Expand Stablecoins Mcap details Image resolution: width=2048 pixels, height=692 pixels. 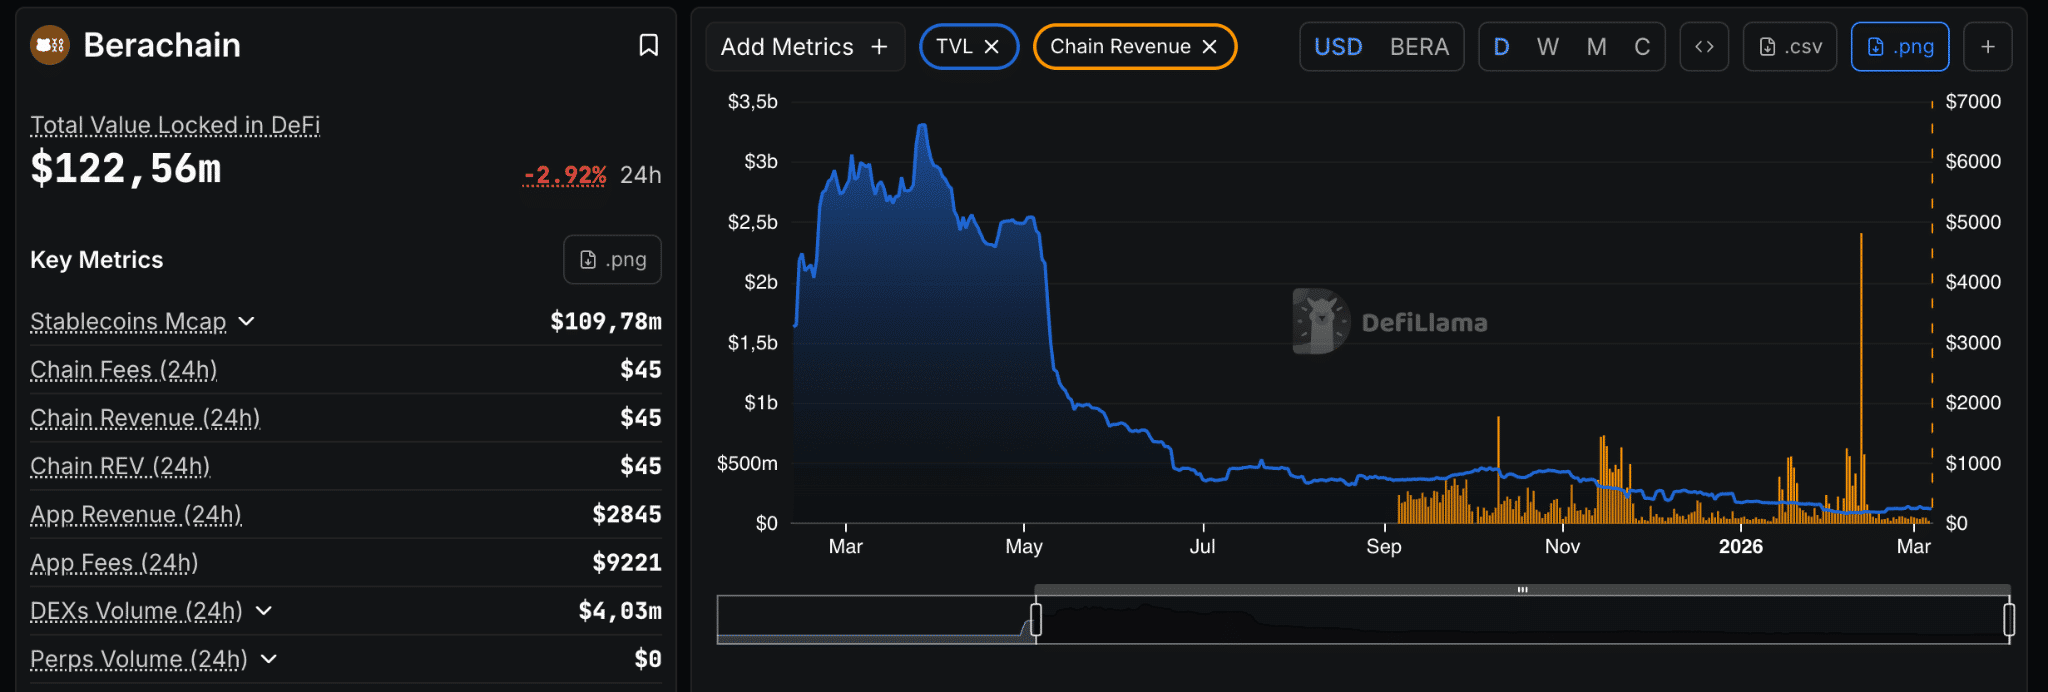[247, 321]
